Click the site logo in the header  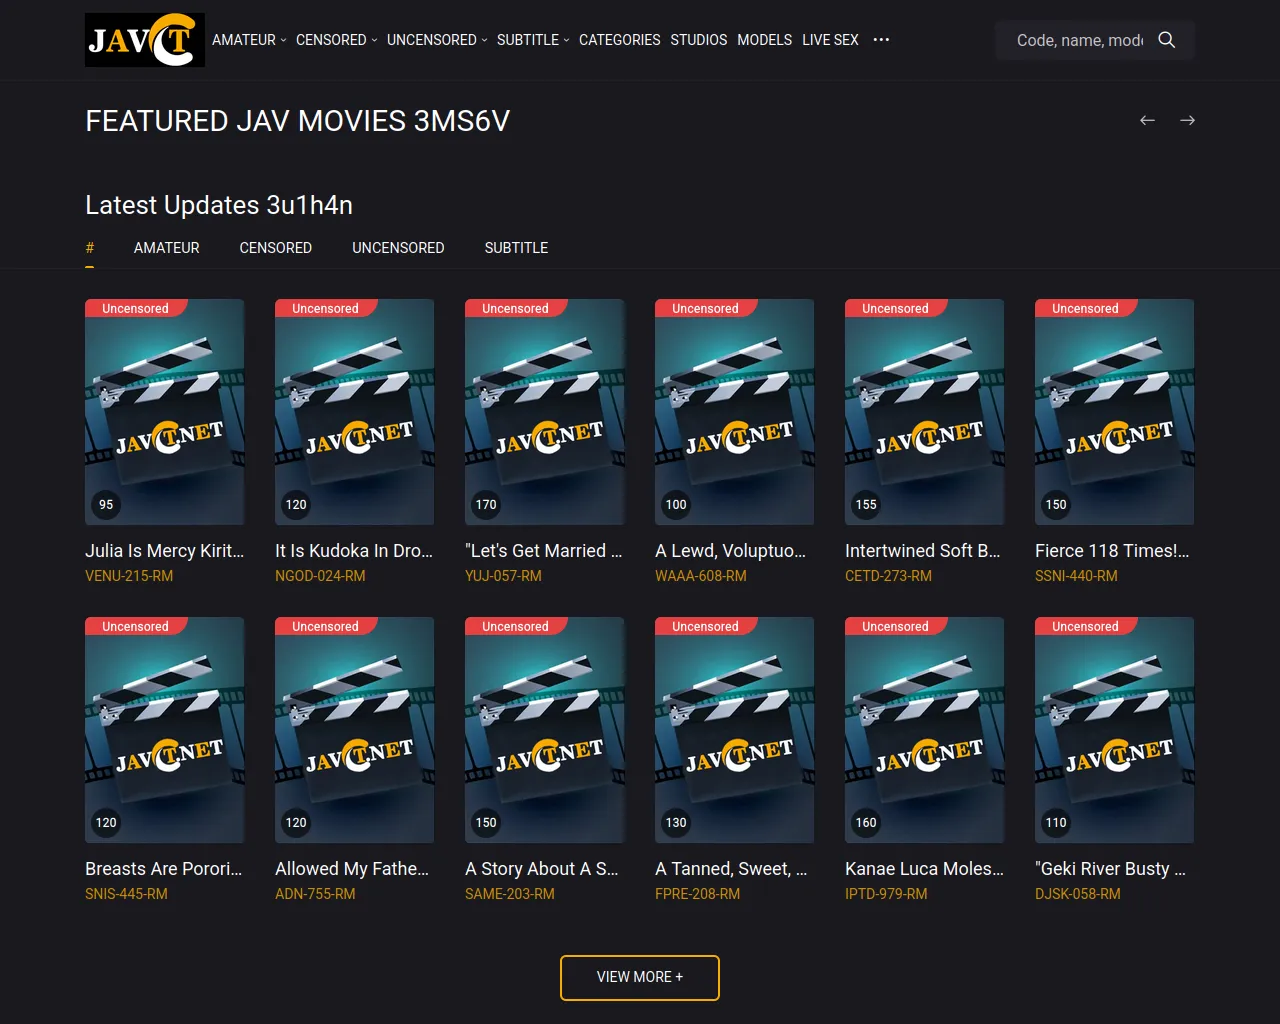144,40
